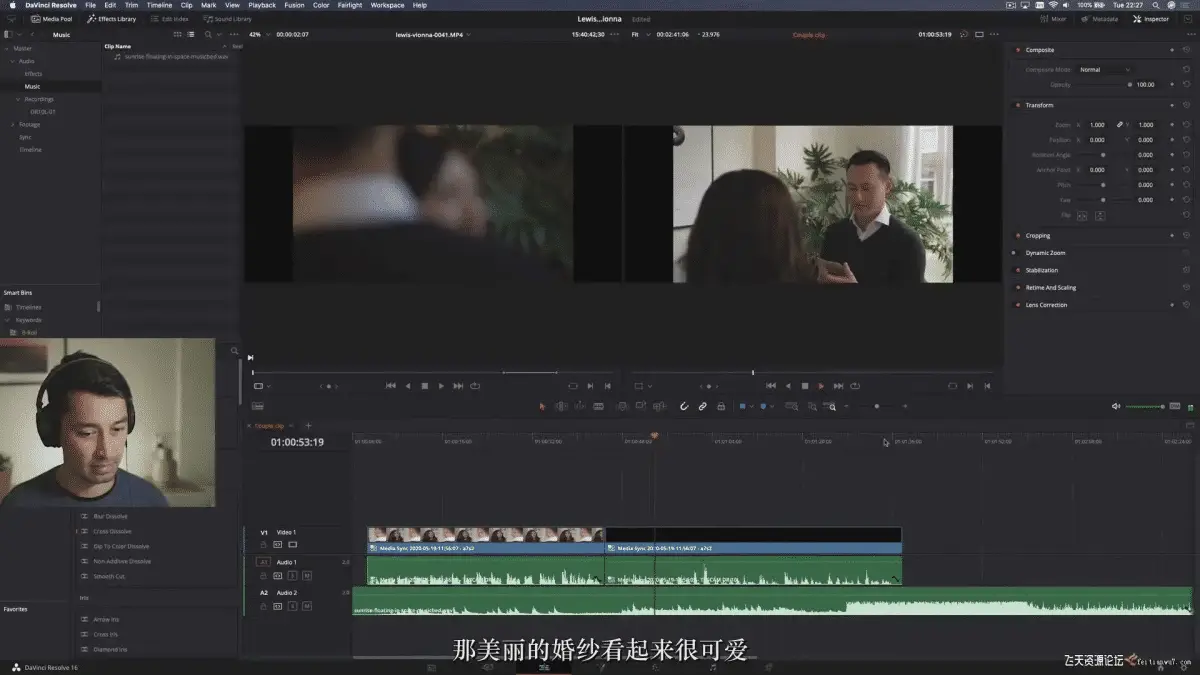Viewport: 1200px width, 675px height.
Task: Play the timeline viewer
Action: [821, 386]
